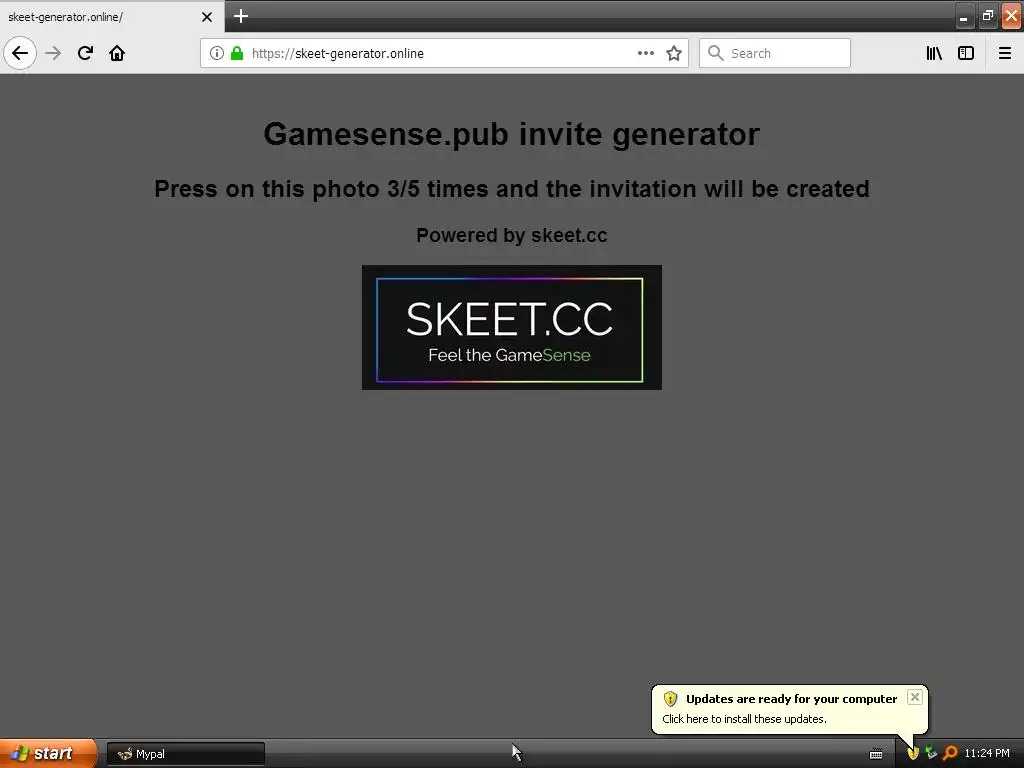Click the keyboard tray icon
Screen dimensions: 1024x768
pos(876,754)
